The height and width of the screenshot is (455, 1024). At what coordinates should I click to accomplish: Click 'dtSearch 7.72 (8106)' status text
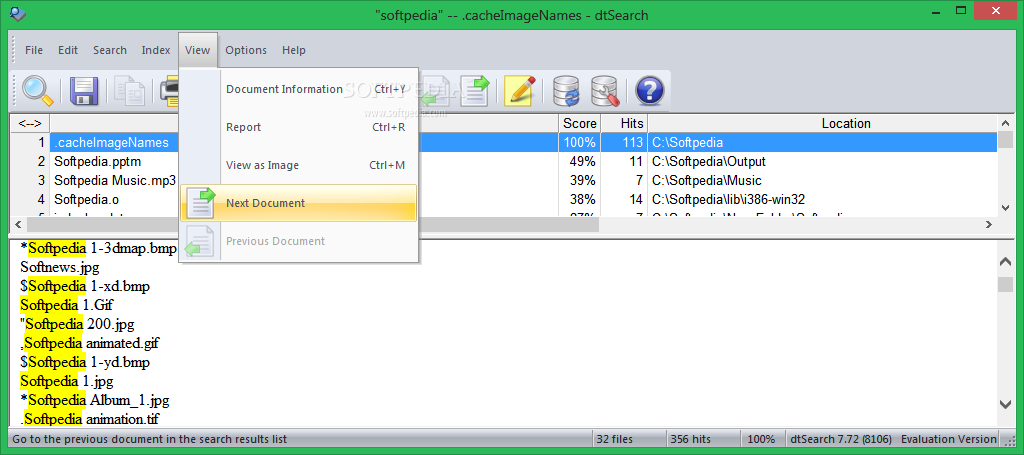840,439
